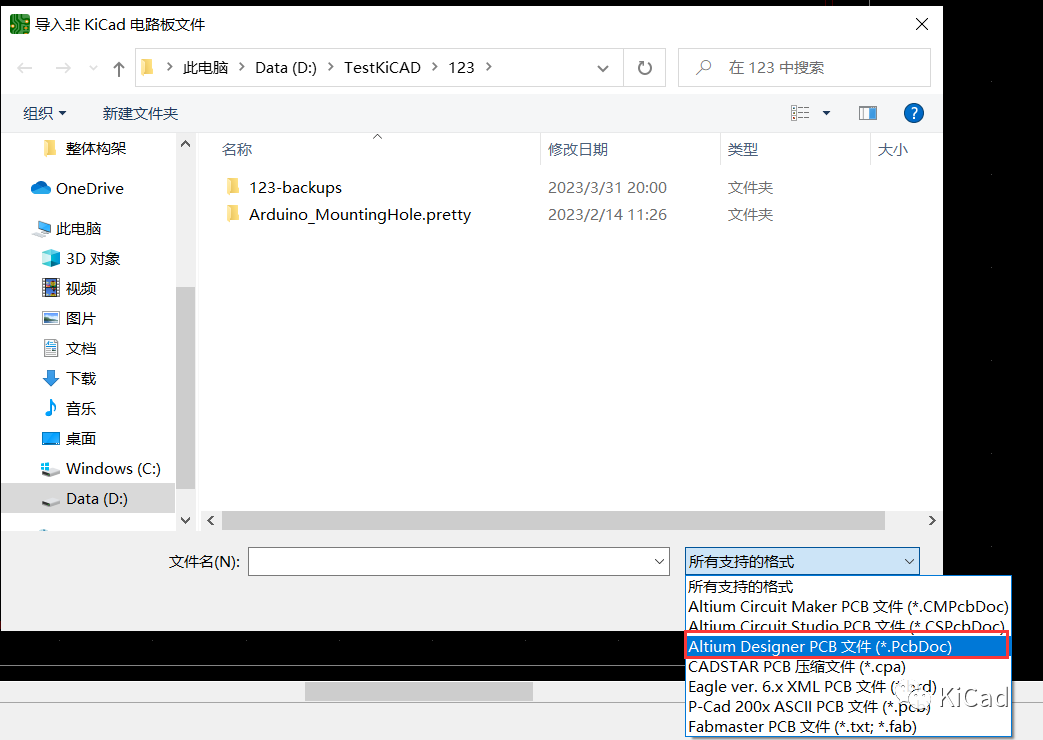
Task: Click the Windows (C:) drive icon
Action: (50, 469)
